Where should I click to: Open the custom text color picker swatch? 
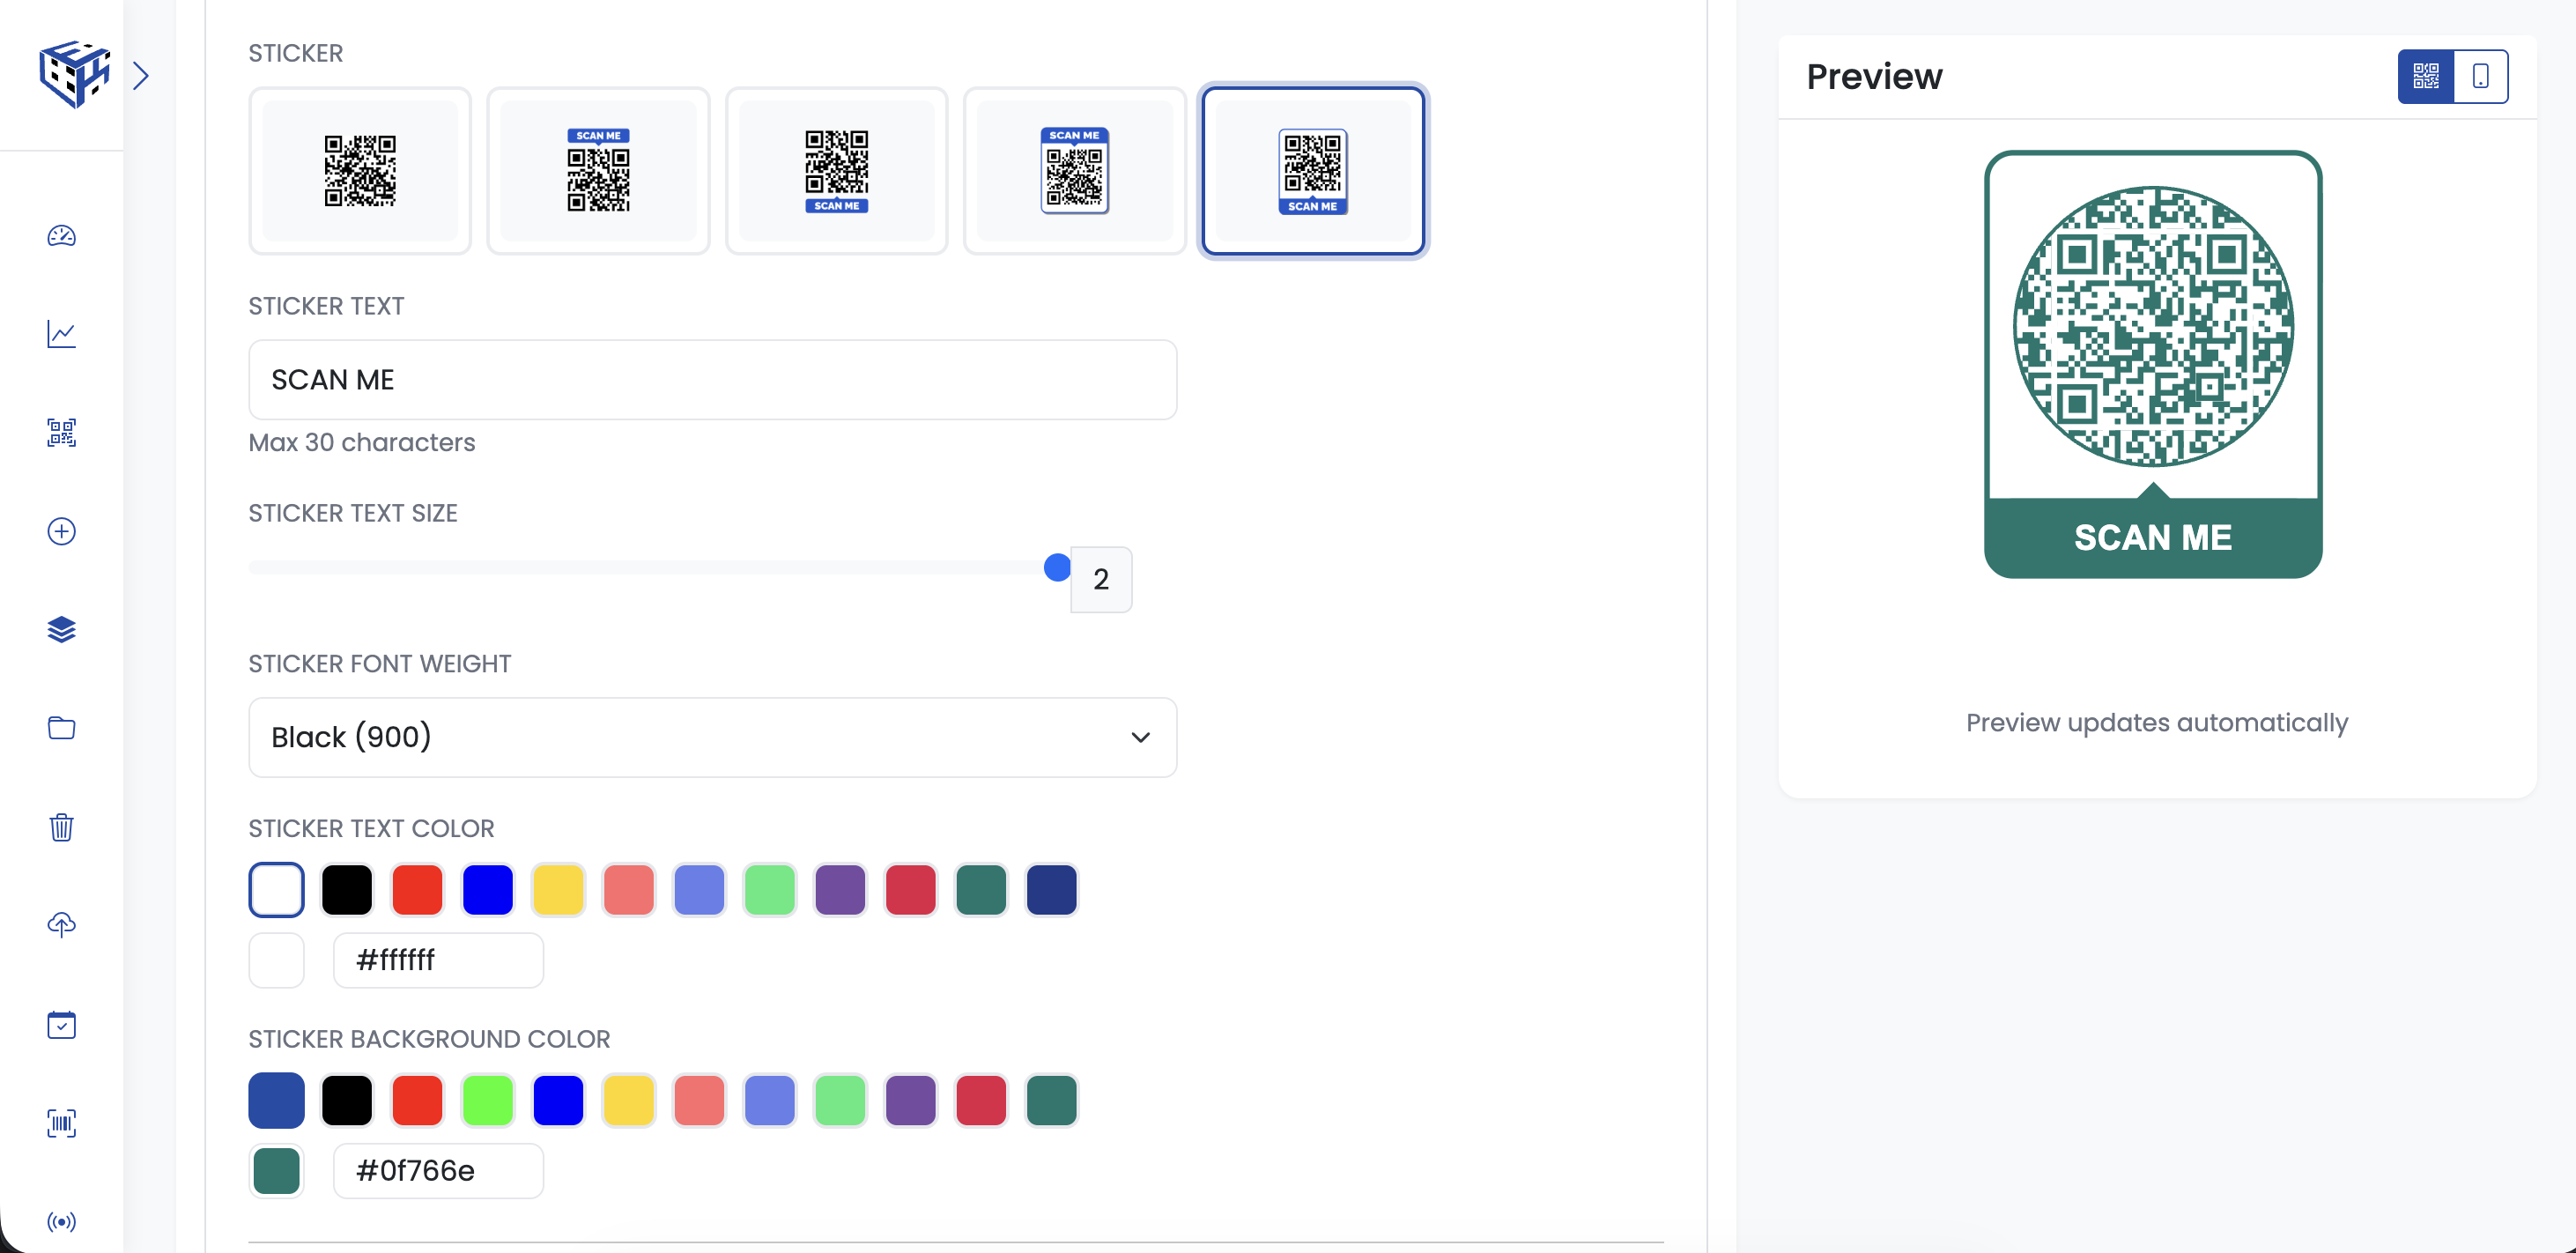277,961
